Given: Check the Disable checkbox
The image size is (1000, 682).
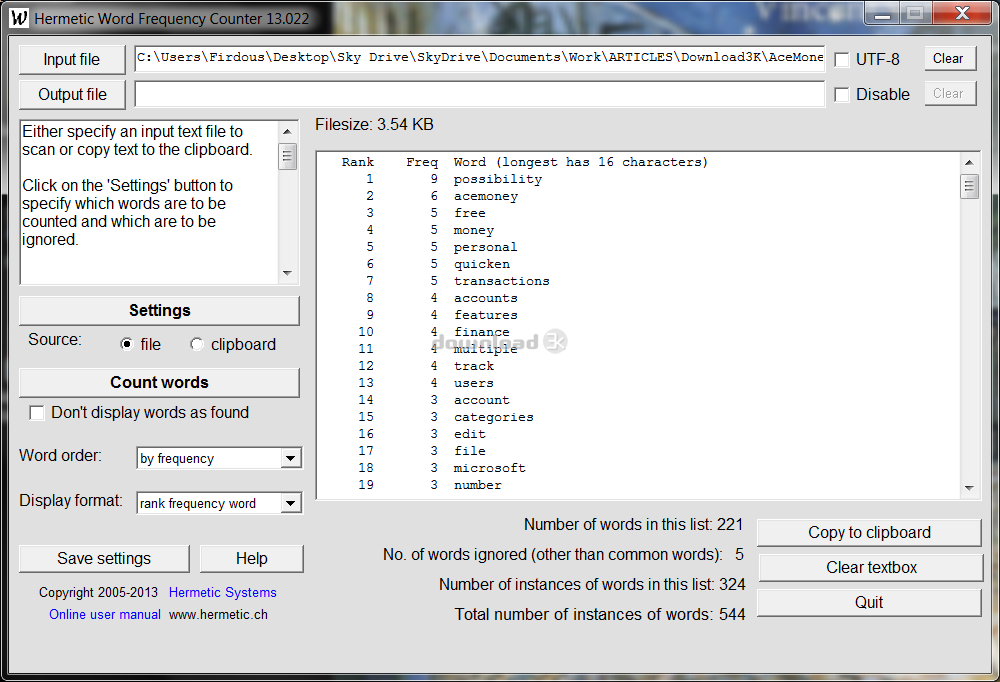Looking at the screenshot, I should [x=841, y=94].
